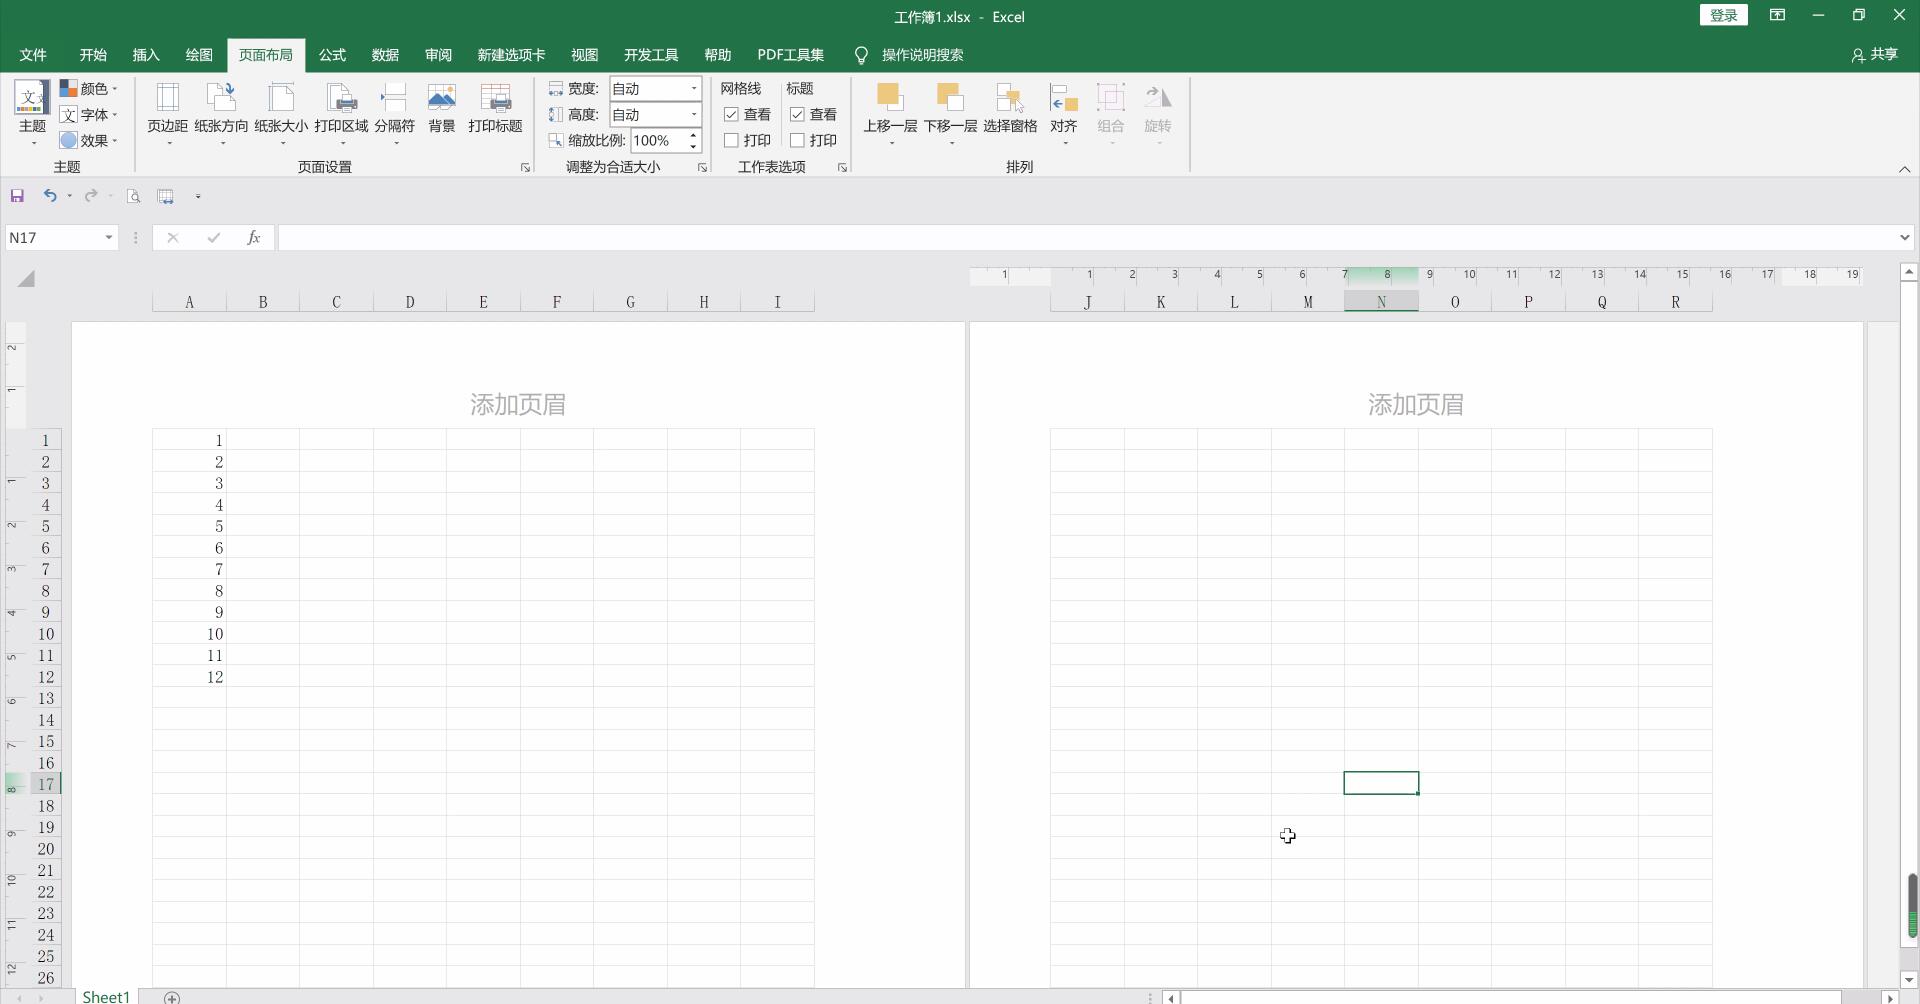Open Page Setup dialog launcher
This screenshot has height=1004, width=1920.
pos(525,168)
